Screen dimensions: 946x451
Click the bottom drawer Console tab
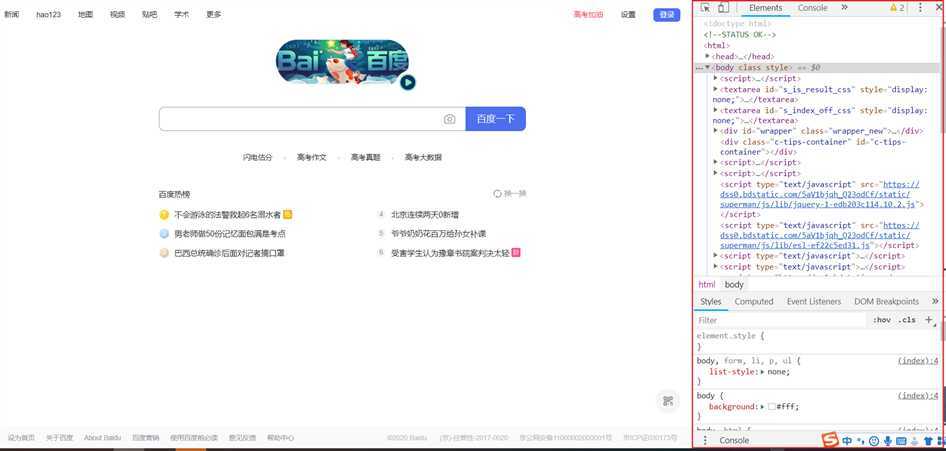(x=734, y=441)
